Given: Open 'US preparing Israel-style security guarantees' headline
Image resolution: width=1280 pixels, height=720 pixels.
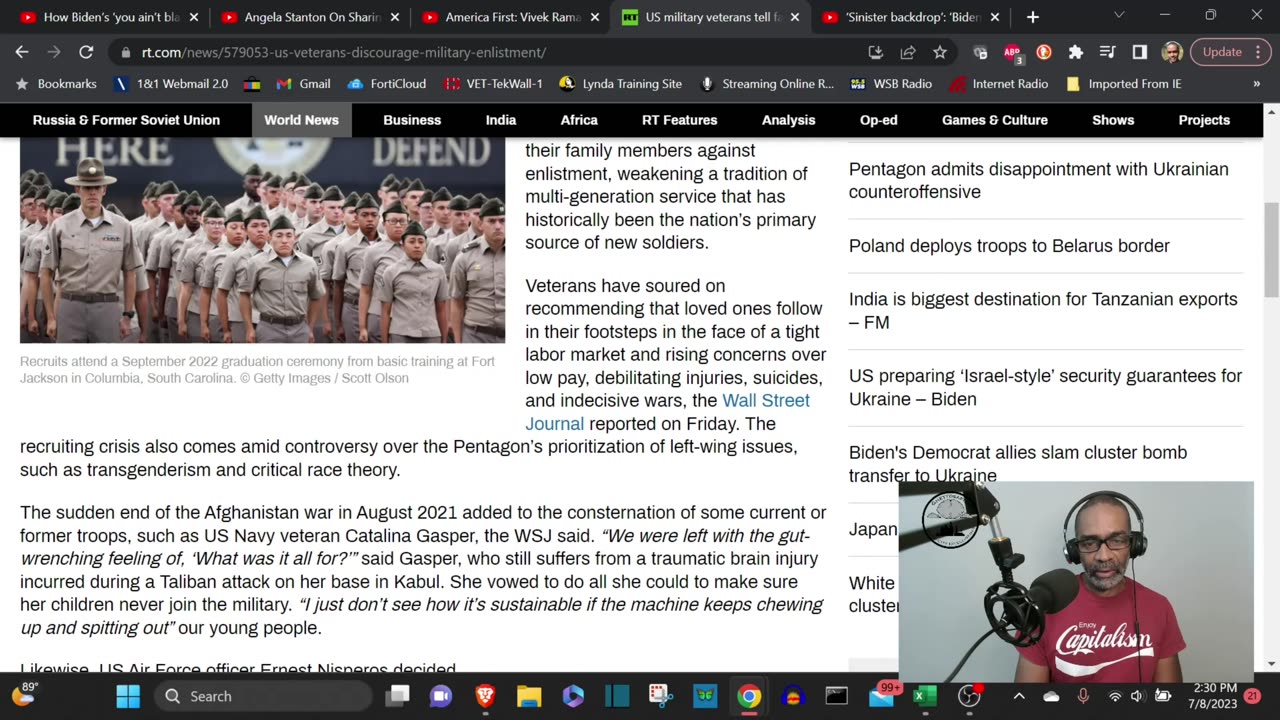Looking at the screenshot, I should (x=1045, y=387).
